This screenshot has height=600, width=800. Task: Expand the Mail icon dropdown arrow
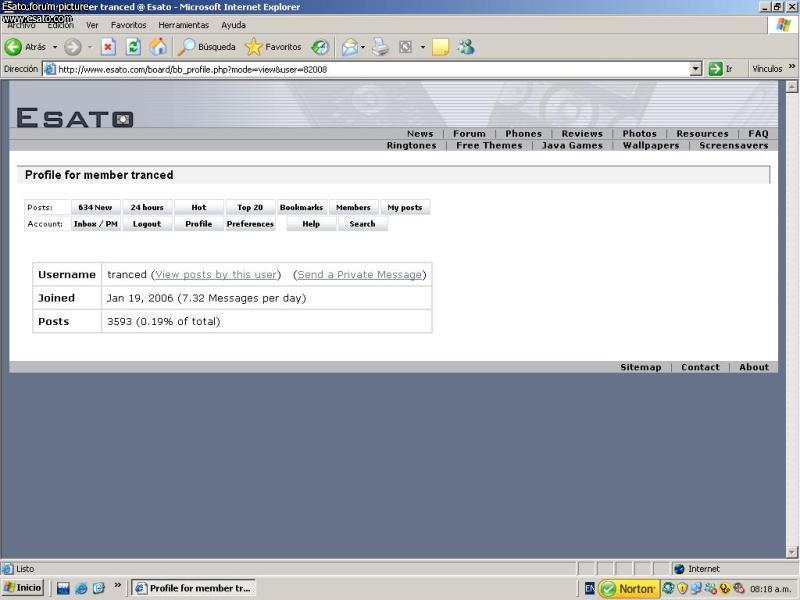363,47
